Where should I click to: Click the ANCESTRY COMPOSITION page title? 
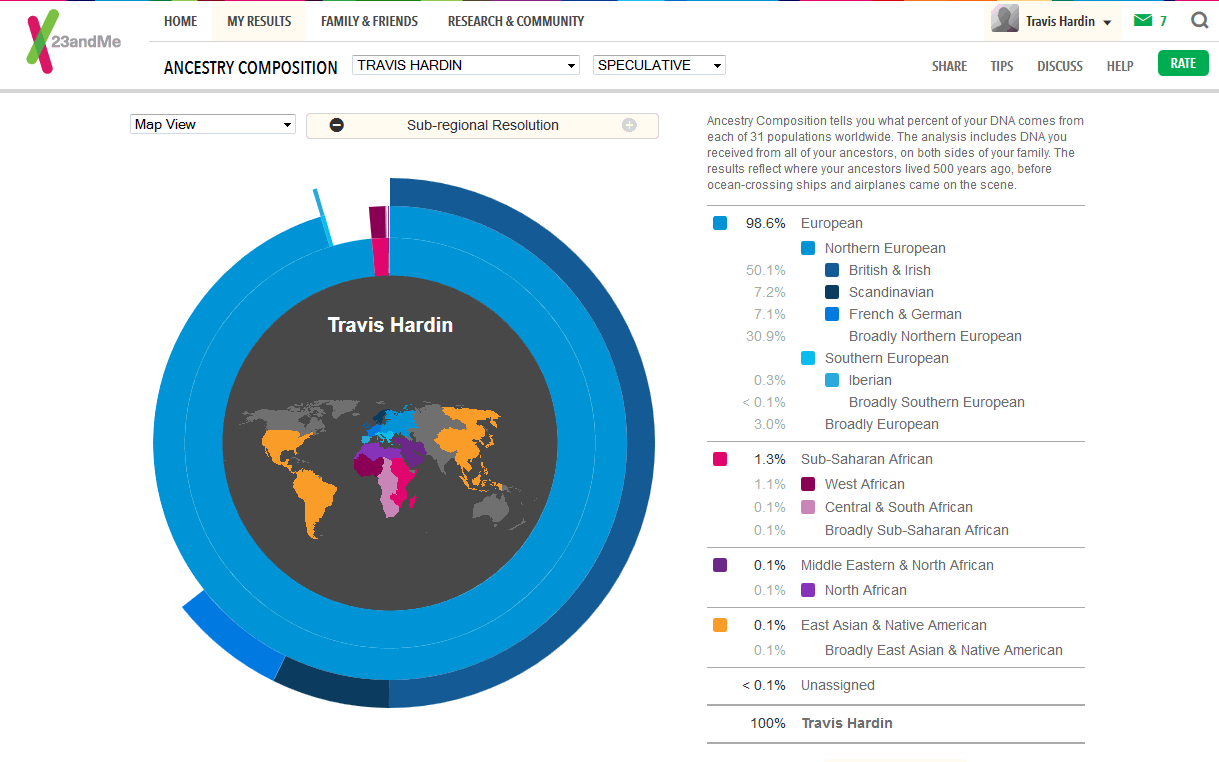[251, 68]
